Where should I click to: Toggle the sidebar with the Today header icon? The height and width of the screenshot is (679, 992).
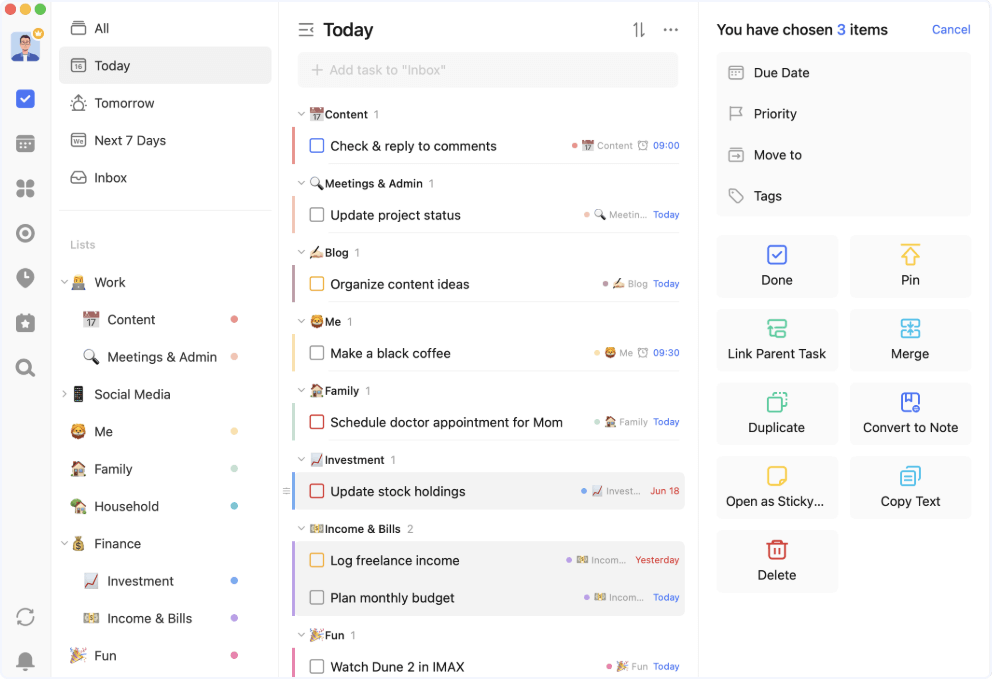pyautogui.click(x=306, y=30)
